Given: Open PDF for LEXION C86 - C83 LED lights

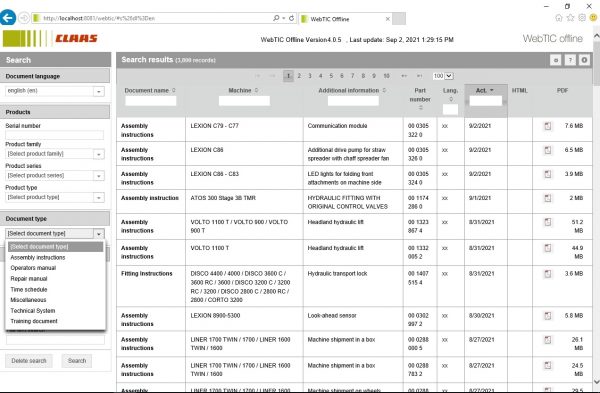Looking at the screenshot, I should coord(548,174).
